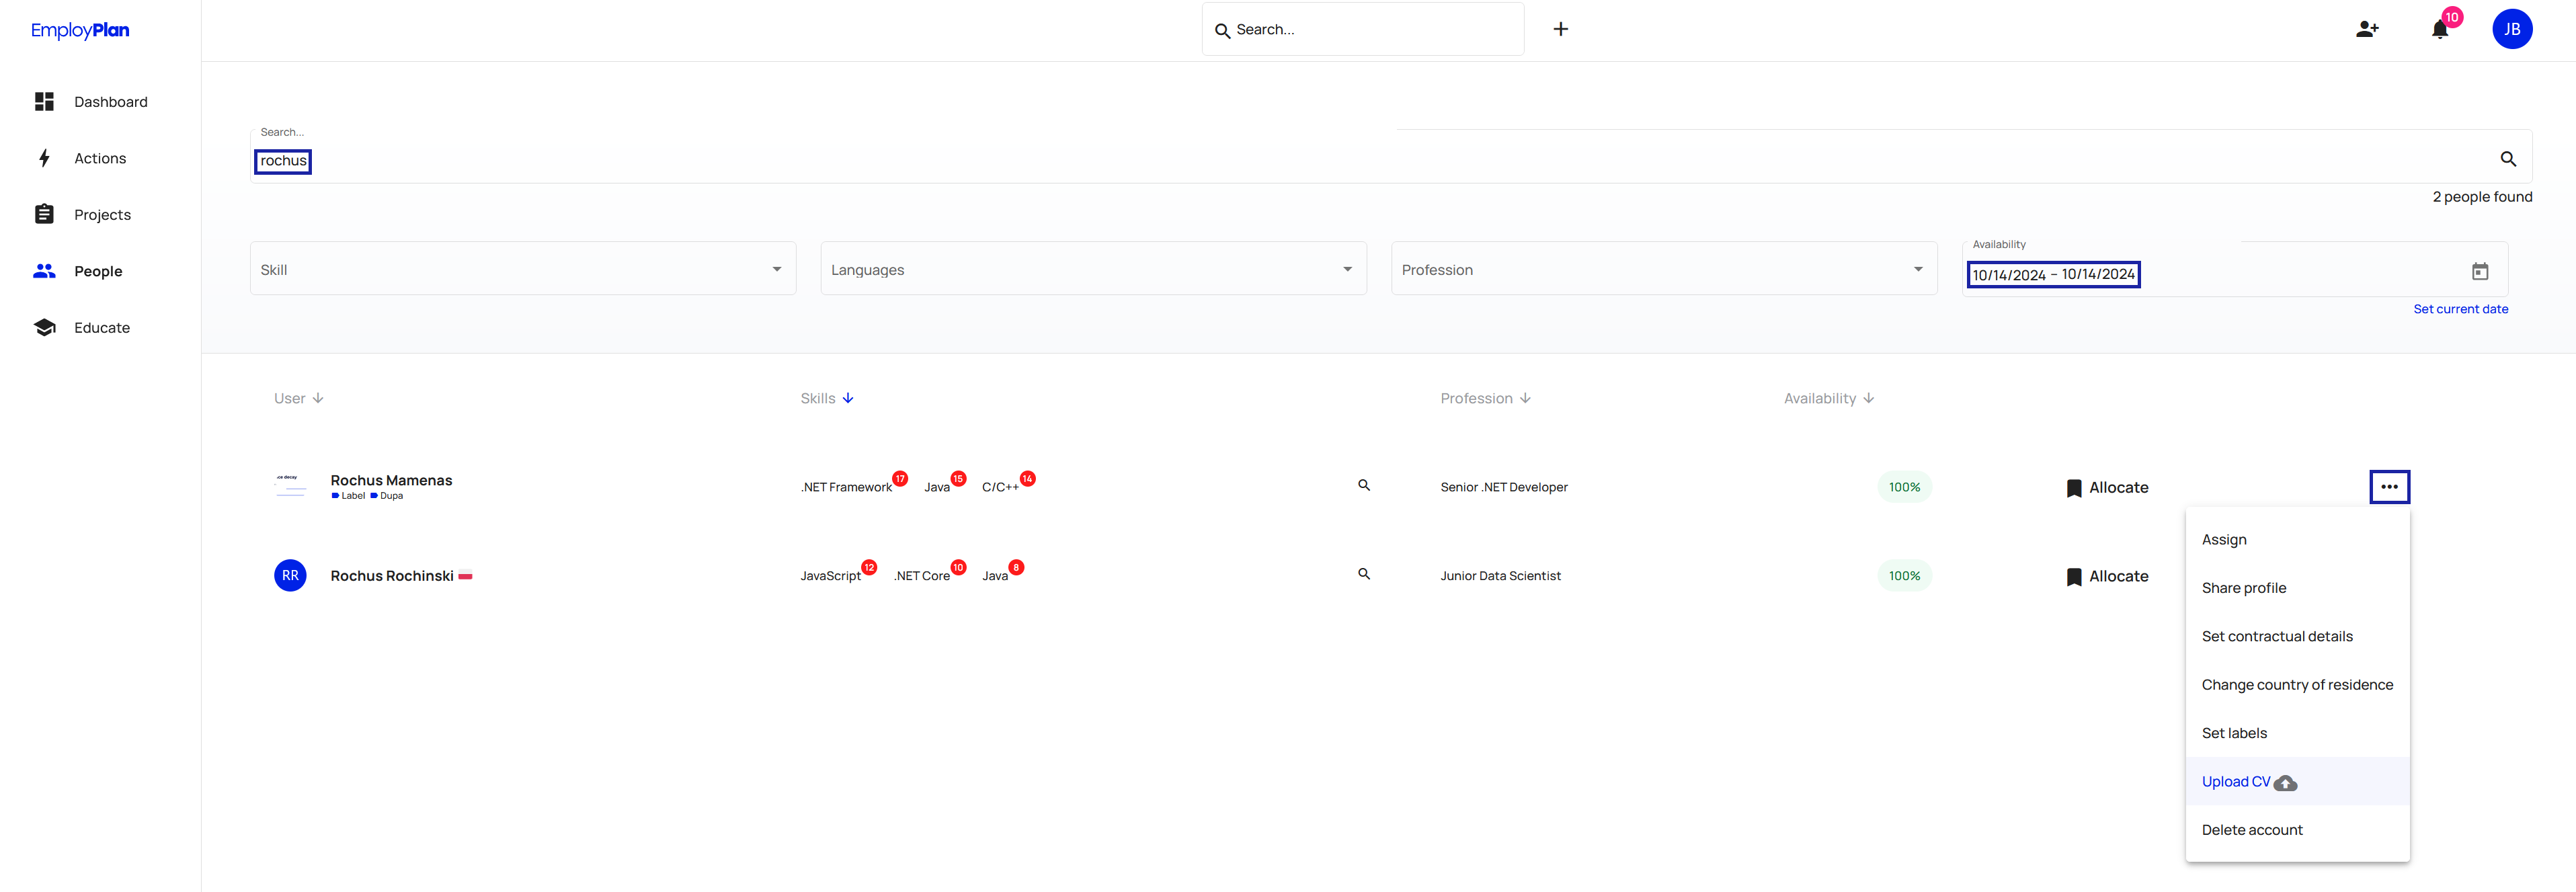
Task: Open the Dashboard sidebar icon
Action: (x=44, y=102)
